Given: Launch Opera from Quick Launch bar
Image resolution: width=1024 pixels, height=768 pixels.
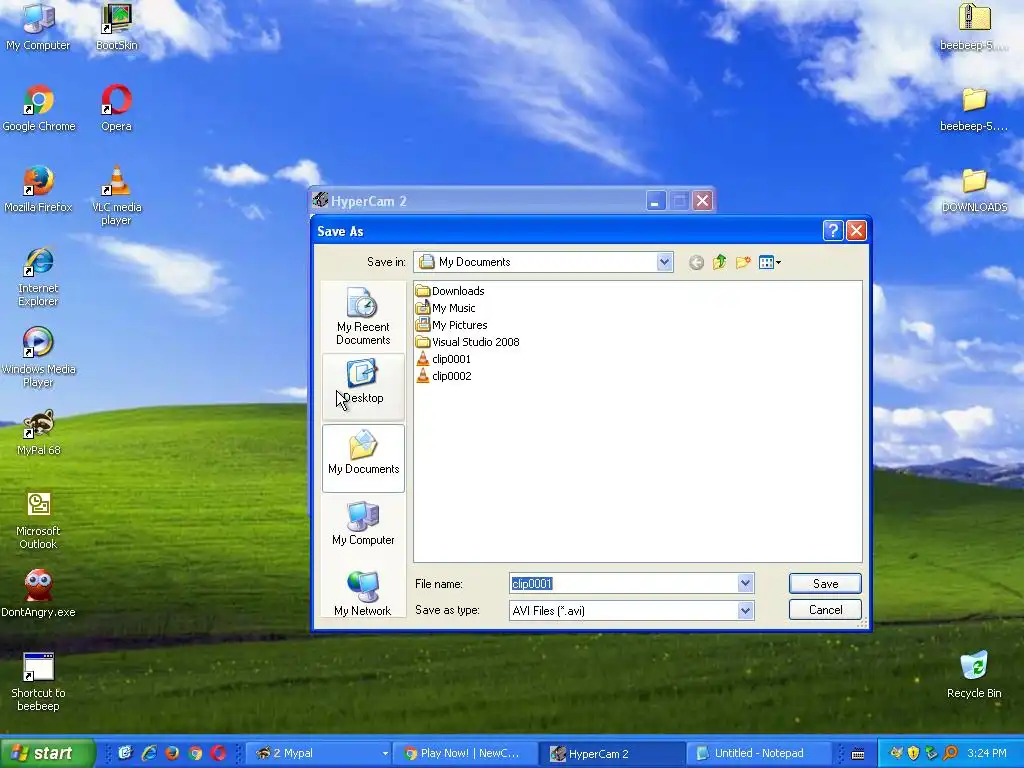Looking at the screenshot, I should click(218, 753).
